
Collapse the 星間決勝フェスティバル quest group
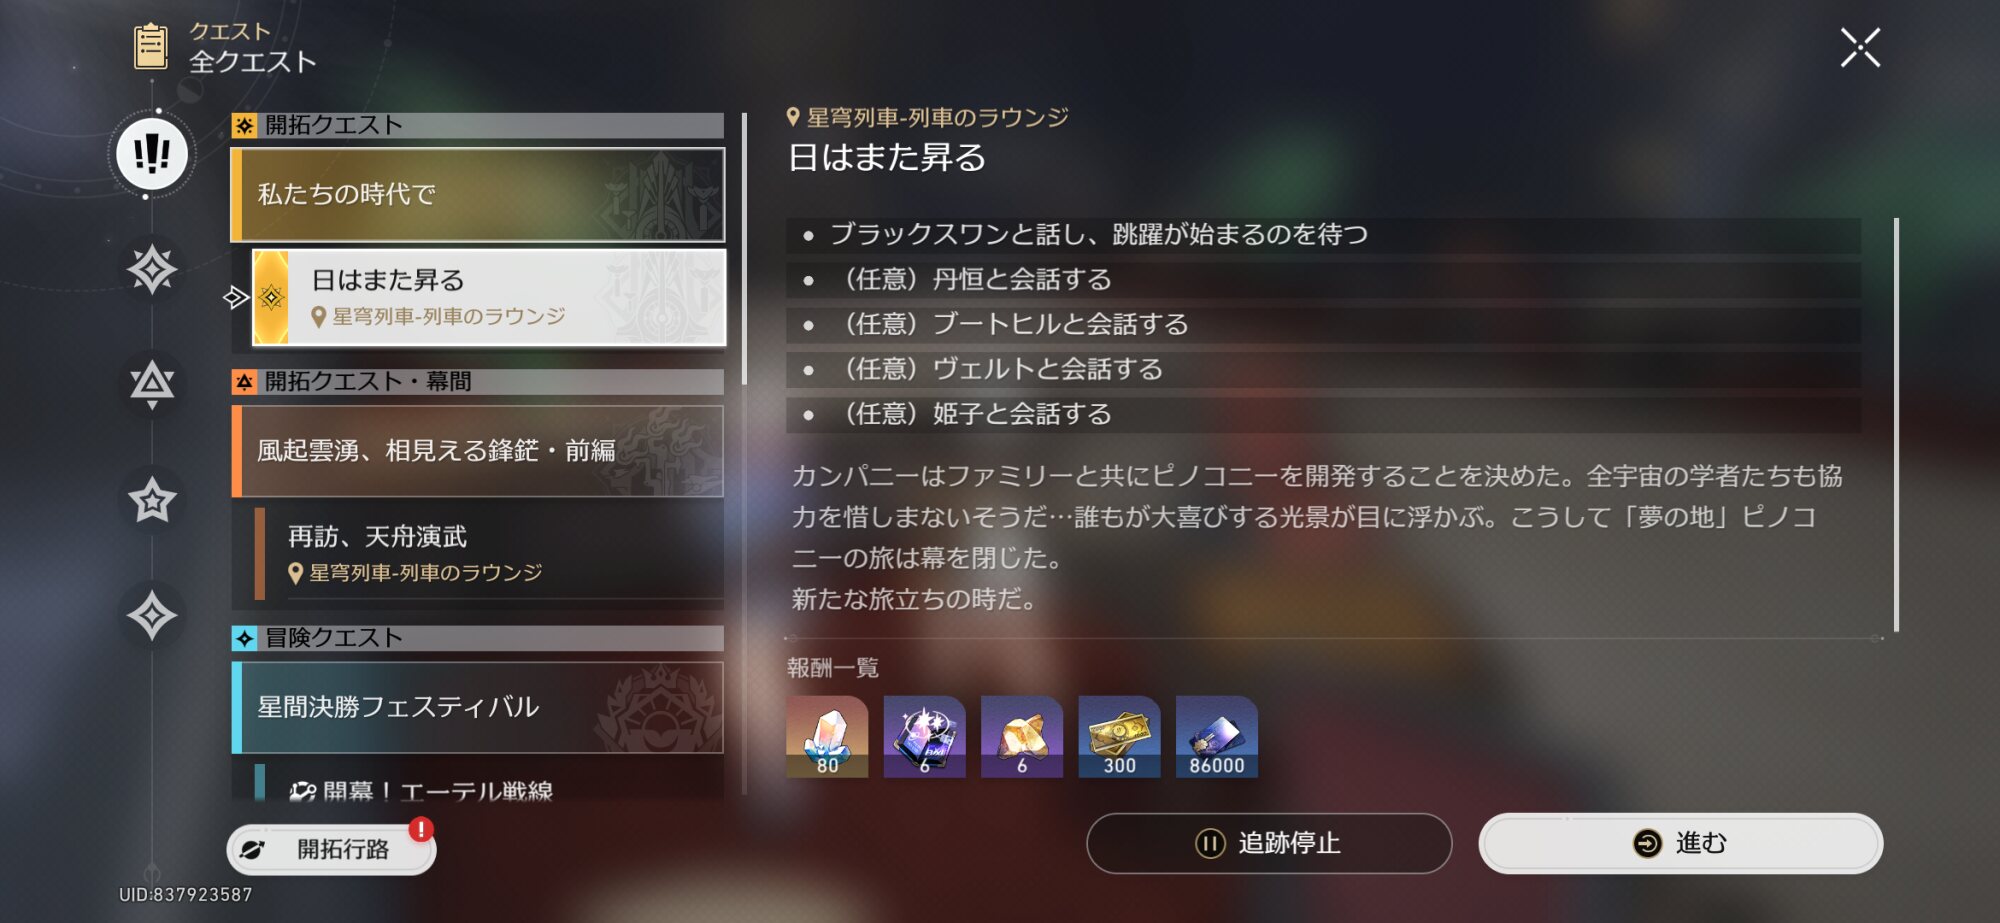(478, 707)
